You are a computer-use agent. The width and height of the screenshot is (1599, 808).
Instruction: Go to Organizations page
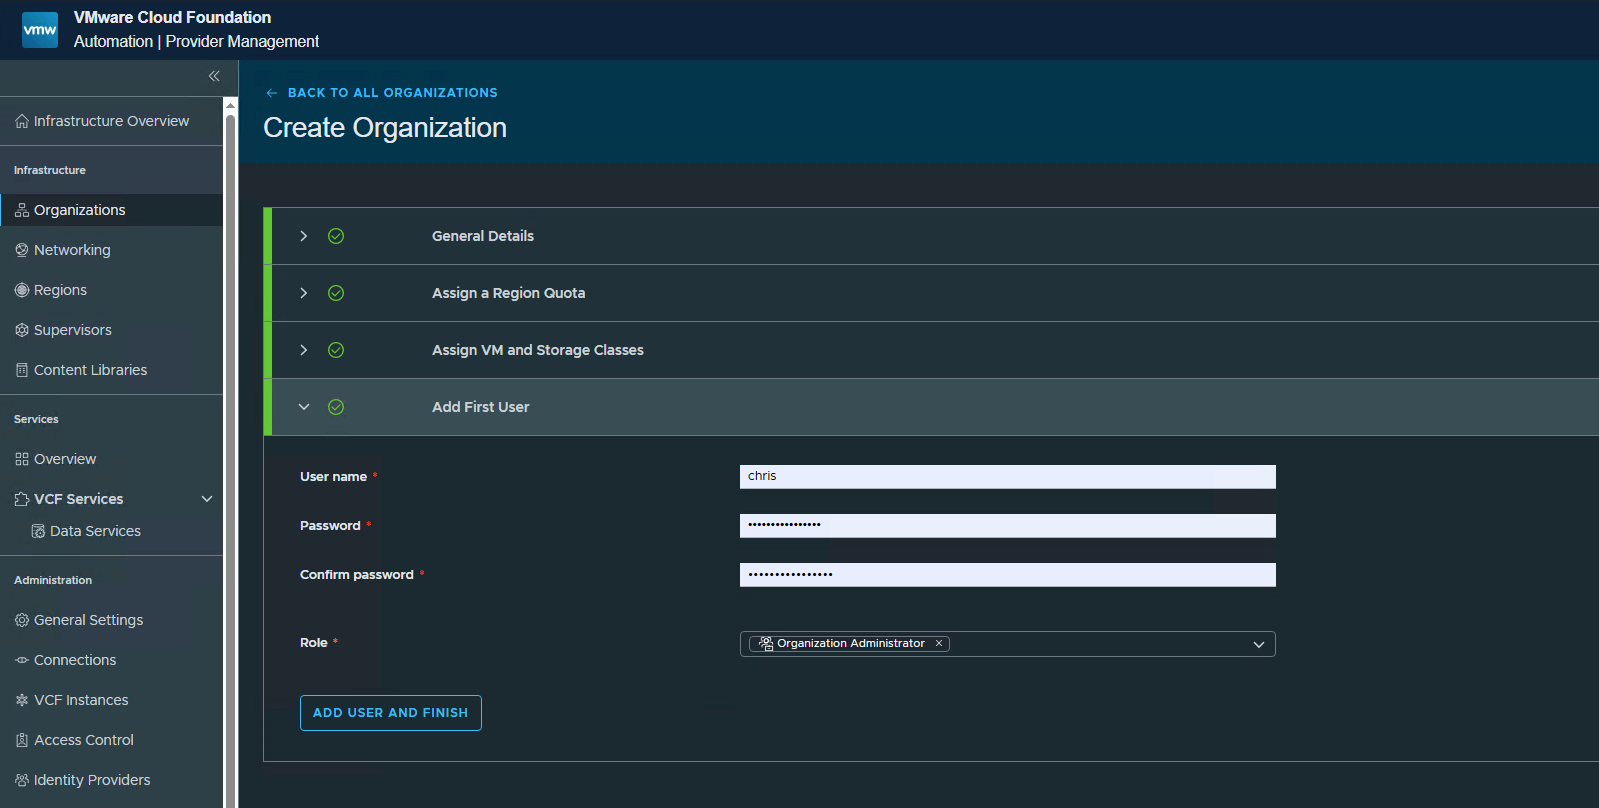[x=111, y=210]
